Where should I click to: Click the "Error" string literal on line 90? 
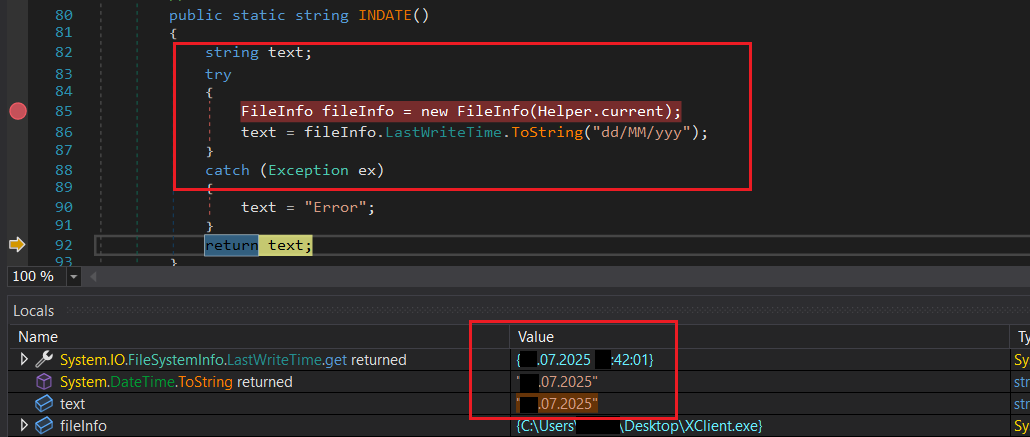[x=335, y=207]
